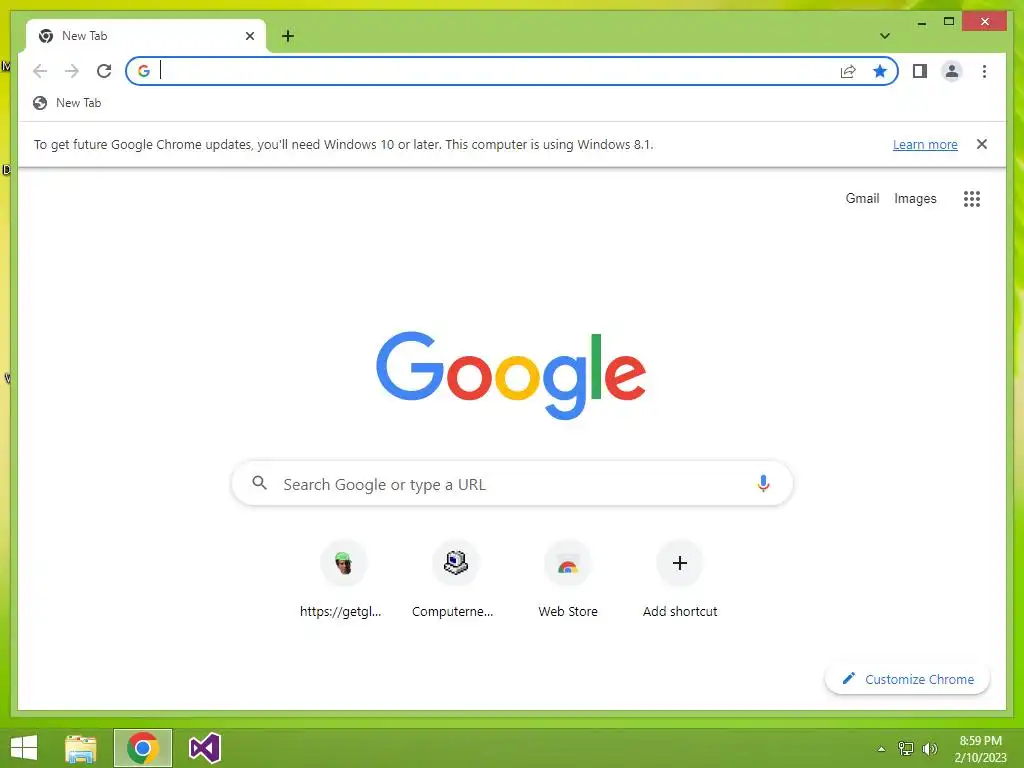1024x768 pixels.
Task: Close the New Tab tab
Action: (x=249, y=36)
